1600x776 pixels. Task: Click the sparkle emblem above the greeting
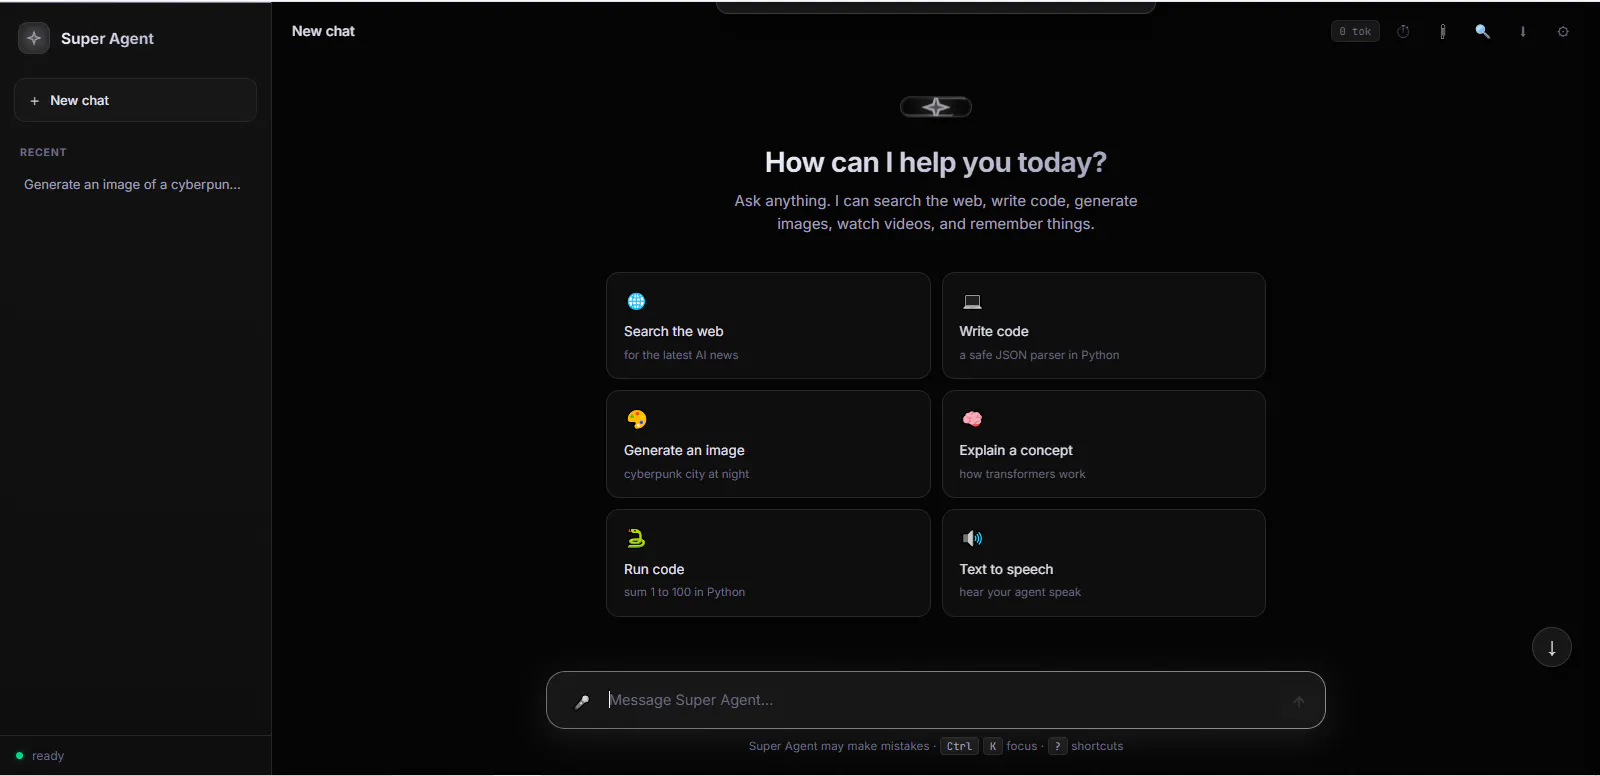[x=936, y=107]
